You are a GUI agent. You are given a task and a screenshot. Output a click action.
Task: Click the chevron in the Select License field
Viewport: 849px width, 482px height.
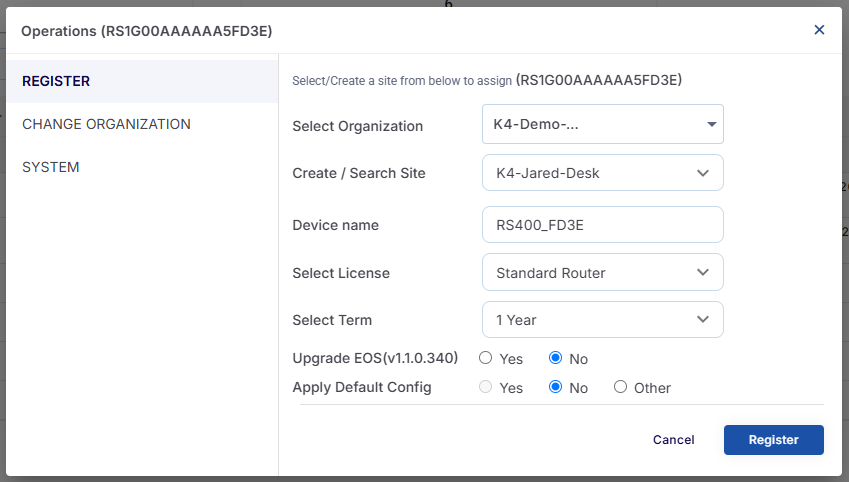(703, 272)
